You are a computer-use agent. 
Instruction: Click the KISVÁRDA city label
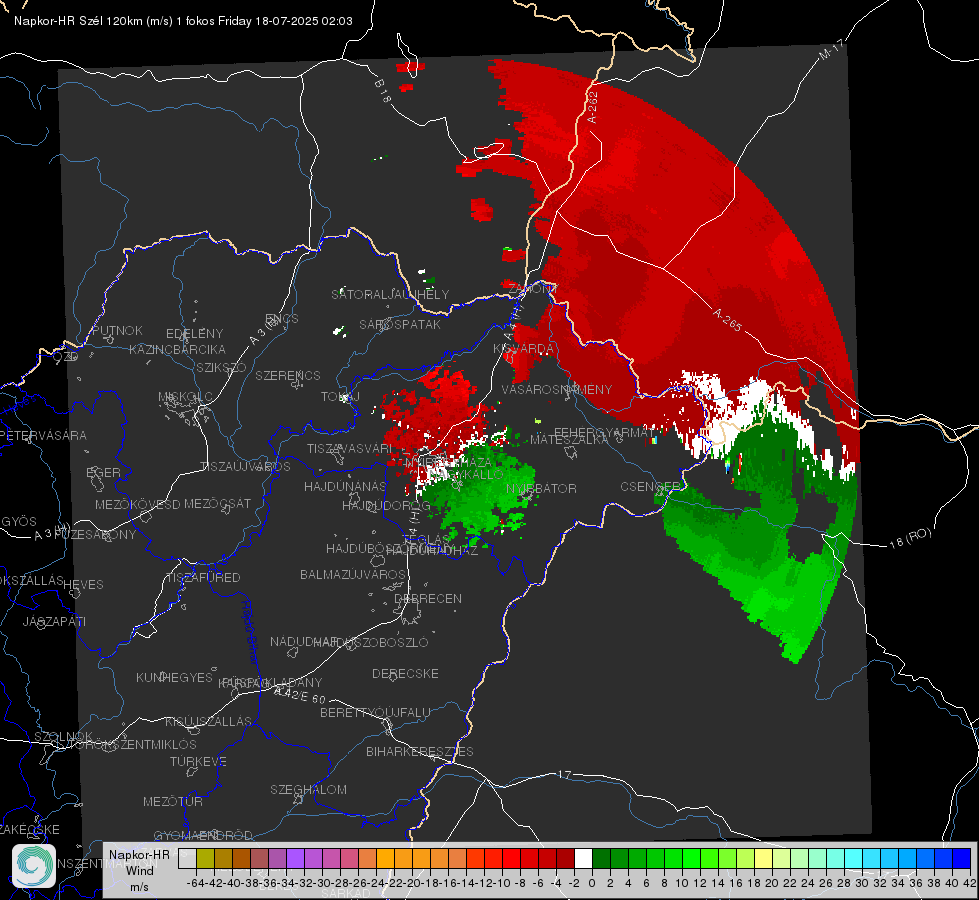click(523, 349)
